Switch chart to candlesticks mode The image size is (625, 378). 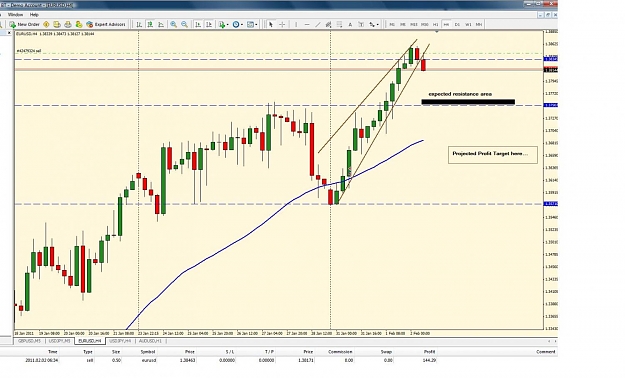click(150, 24)
